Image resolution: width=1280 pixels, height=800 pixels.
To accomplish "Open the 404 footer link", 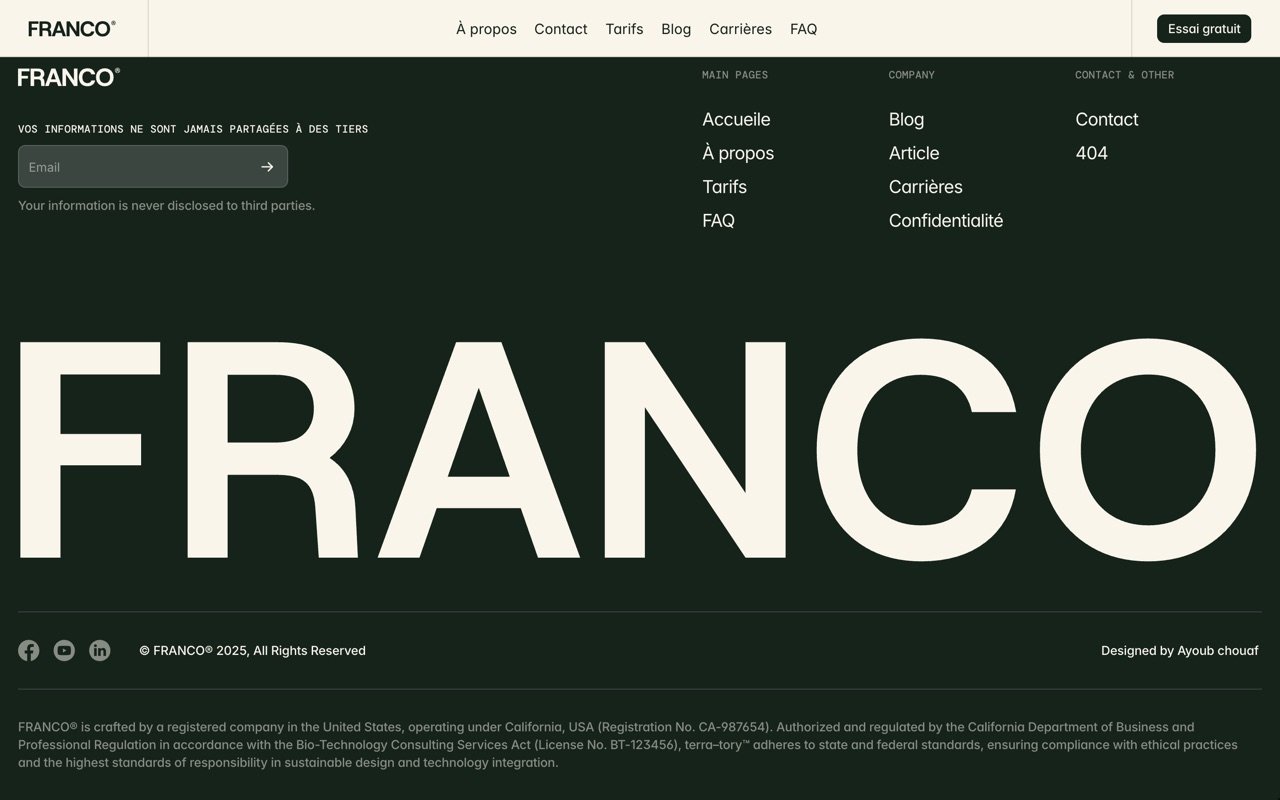I will (1091, 153).
